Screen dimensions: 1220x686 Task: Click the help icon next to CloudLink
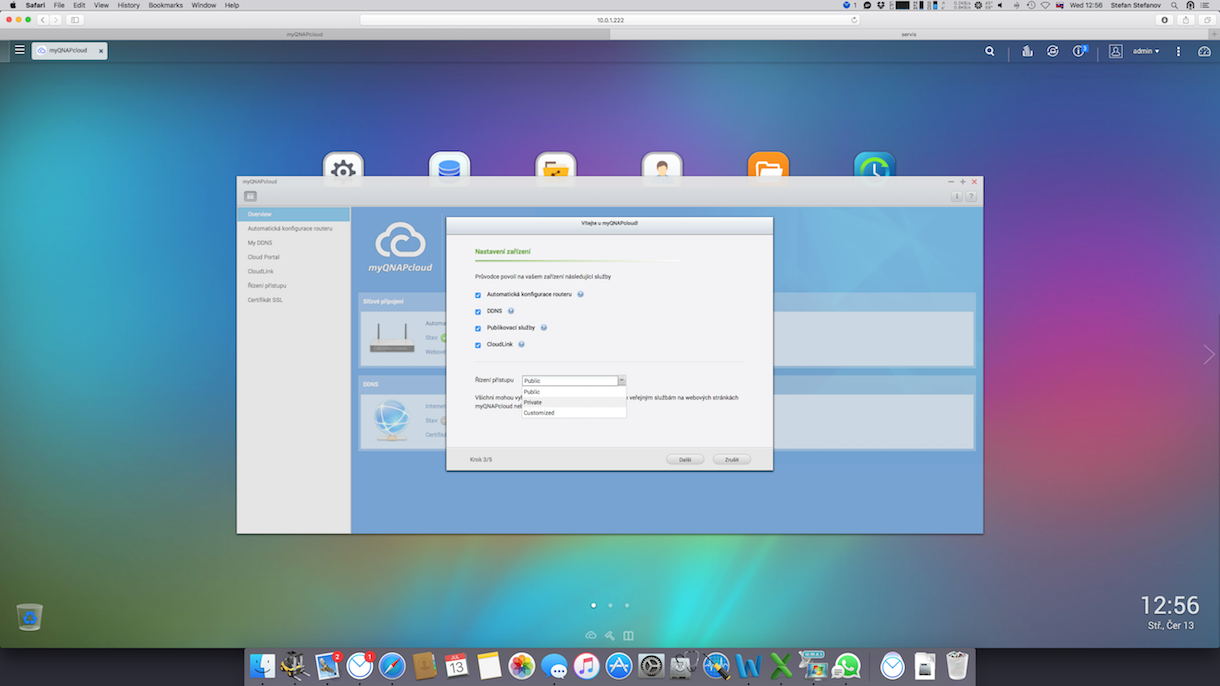(521, 344)
